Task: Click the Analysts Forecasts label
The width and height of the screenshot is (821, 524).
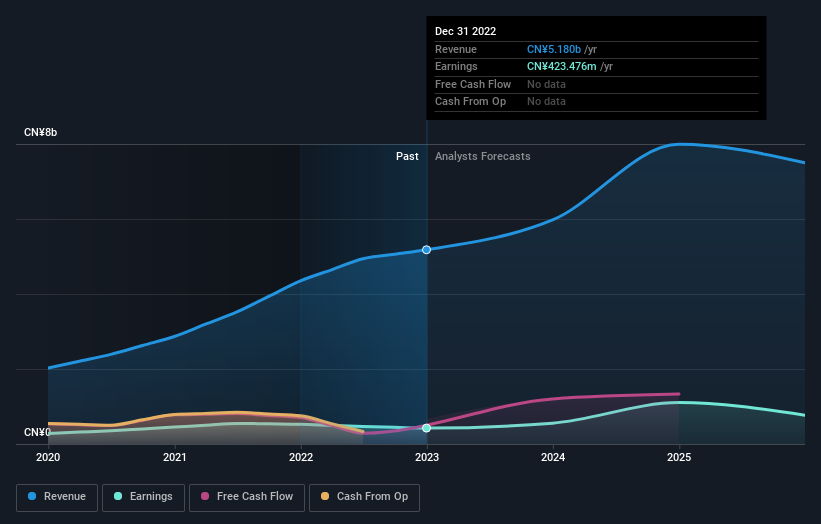Action: (x=482, y=157)
